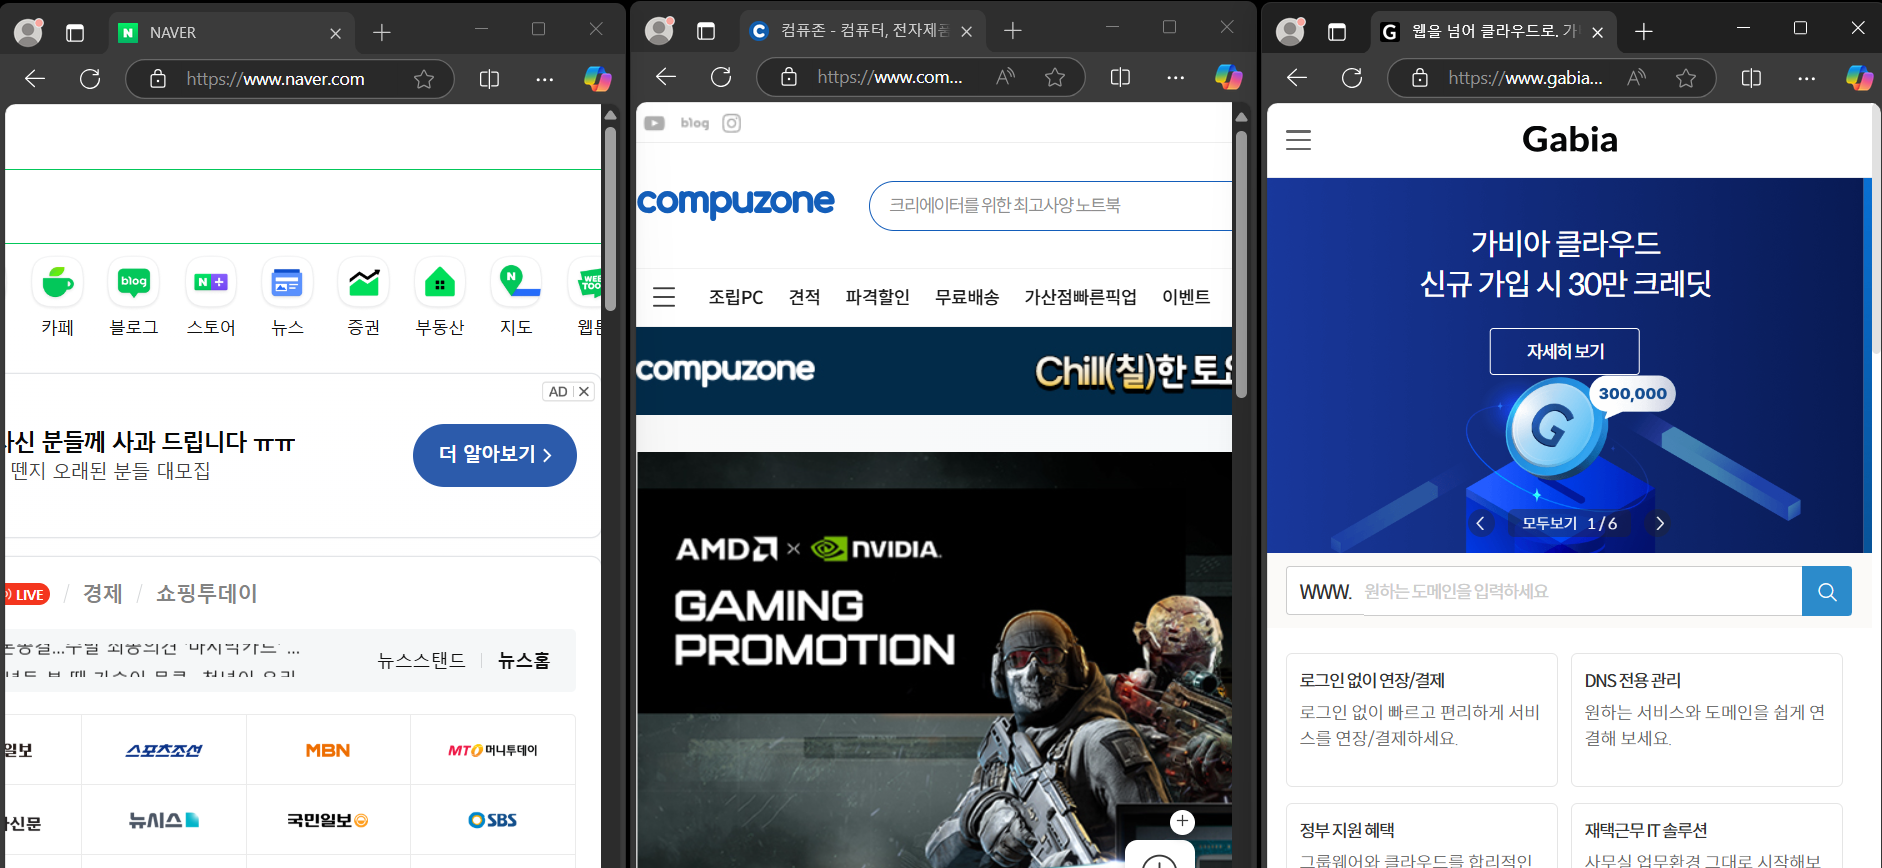Close the Naver AD banner
Screen dimensions: 1882x868
(x=584, y=392)
